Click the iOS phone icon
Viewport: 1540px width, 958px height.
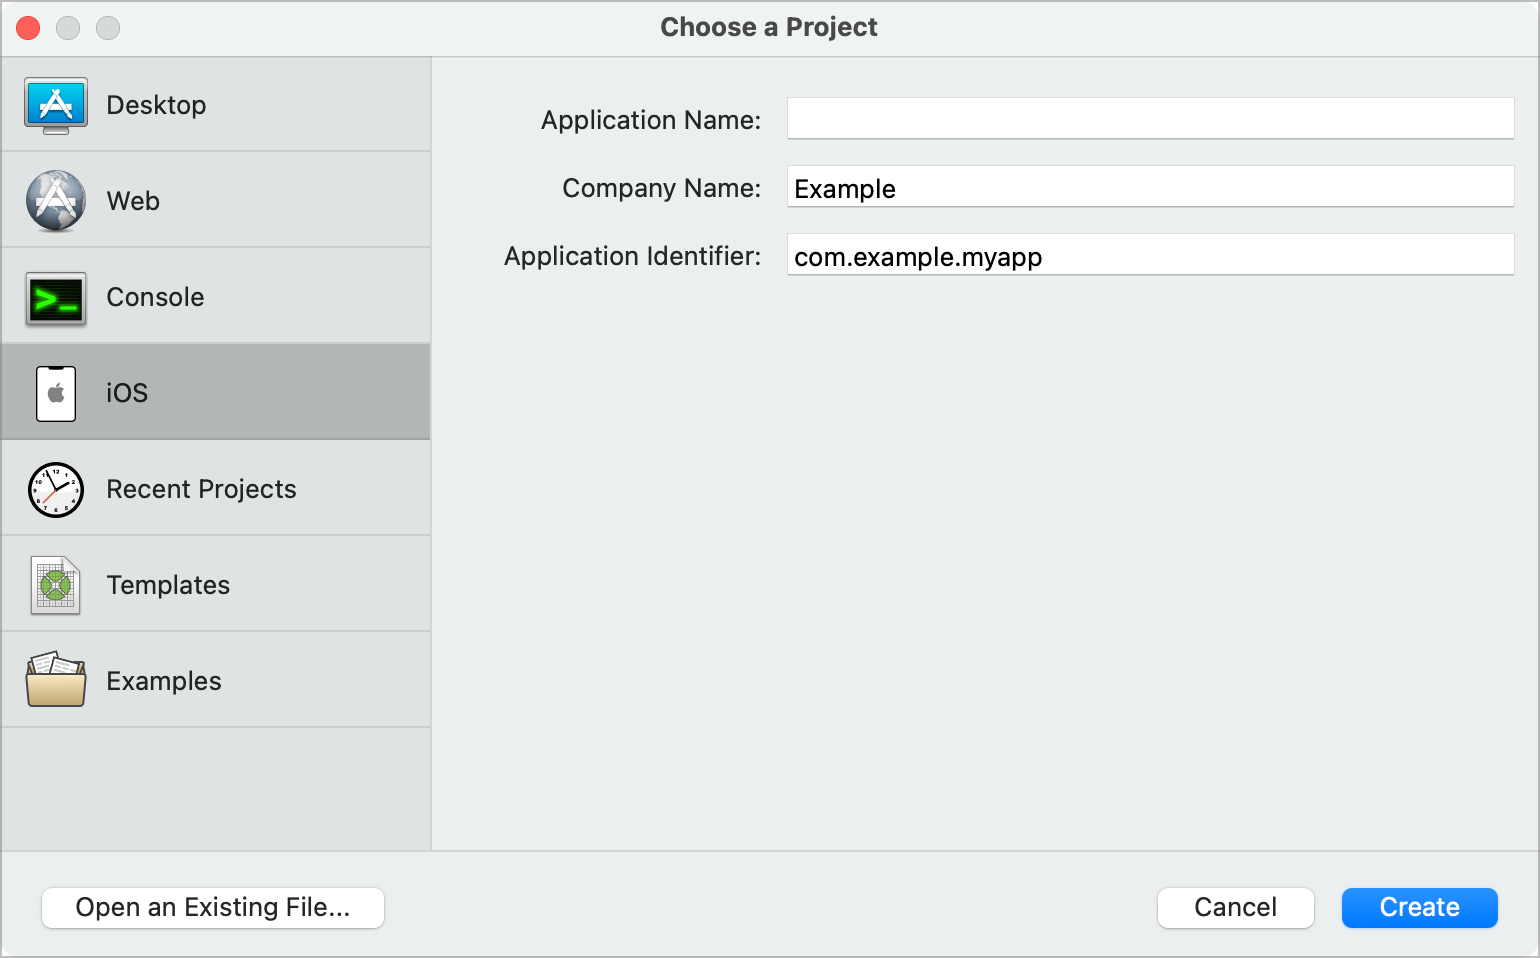[56, 394]
